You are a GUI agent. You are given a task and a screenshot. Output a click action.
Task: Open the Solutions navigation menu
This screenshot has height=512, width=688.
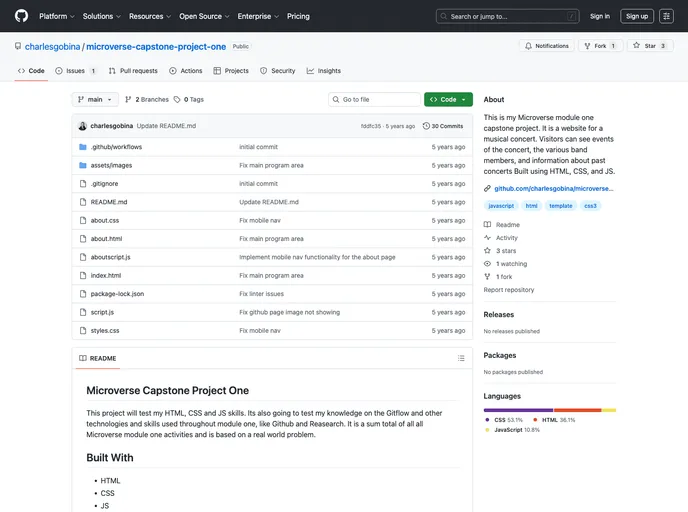(x=101, y=16)
